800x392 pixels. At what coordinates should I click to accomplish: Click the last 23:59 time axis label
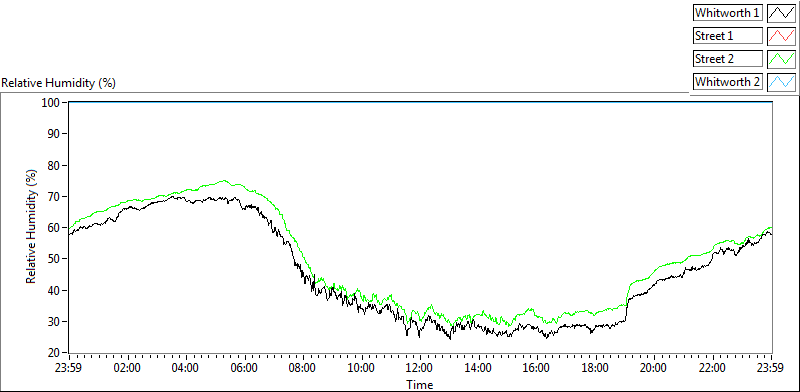click(772, 368)
